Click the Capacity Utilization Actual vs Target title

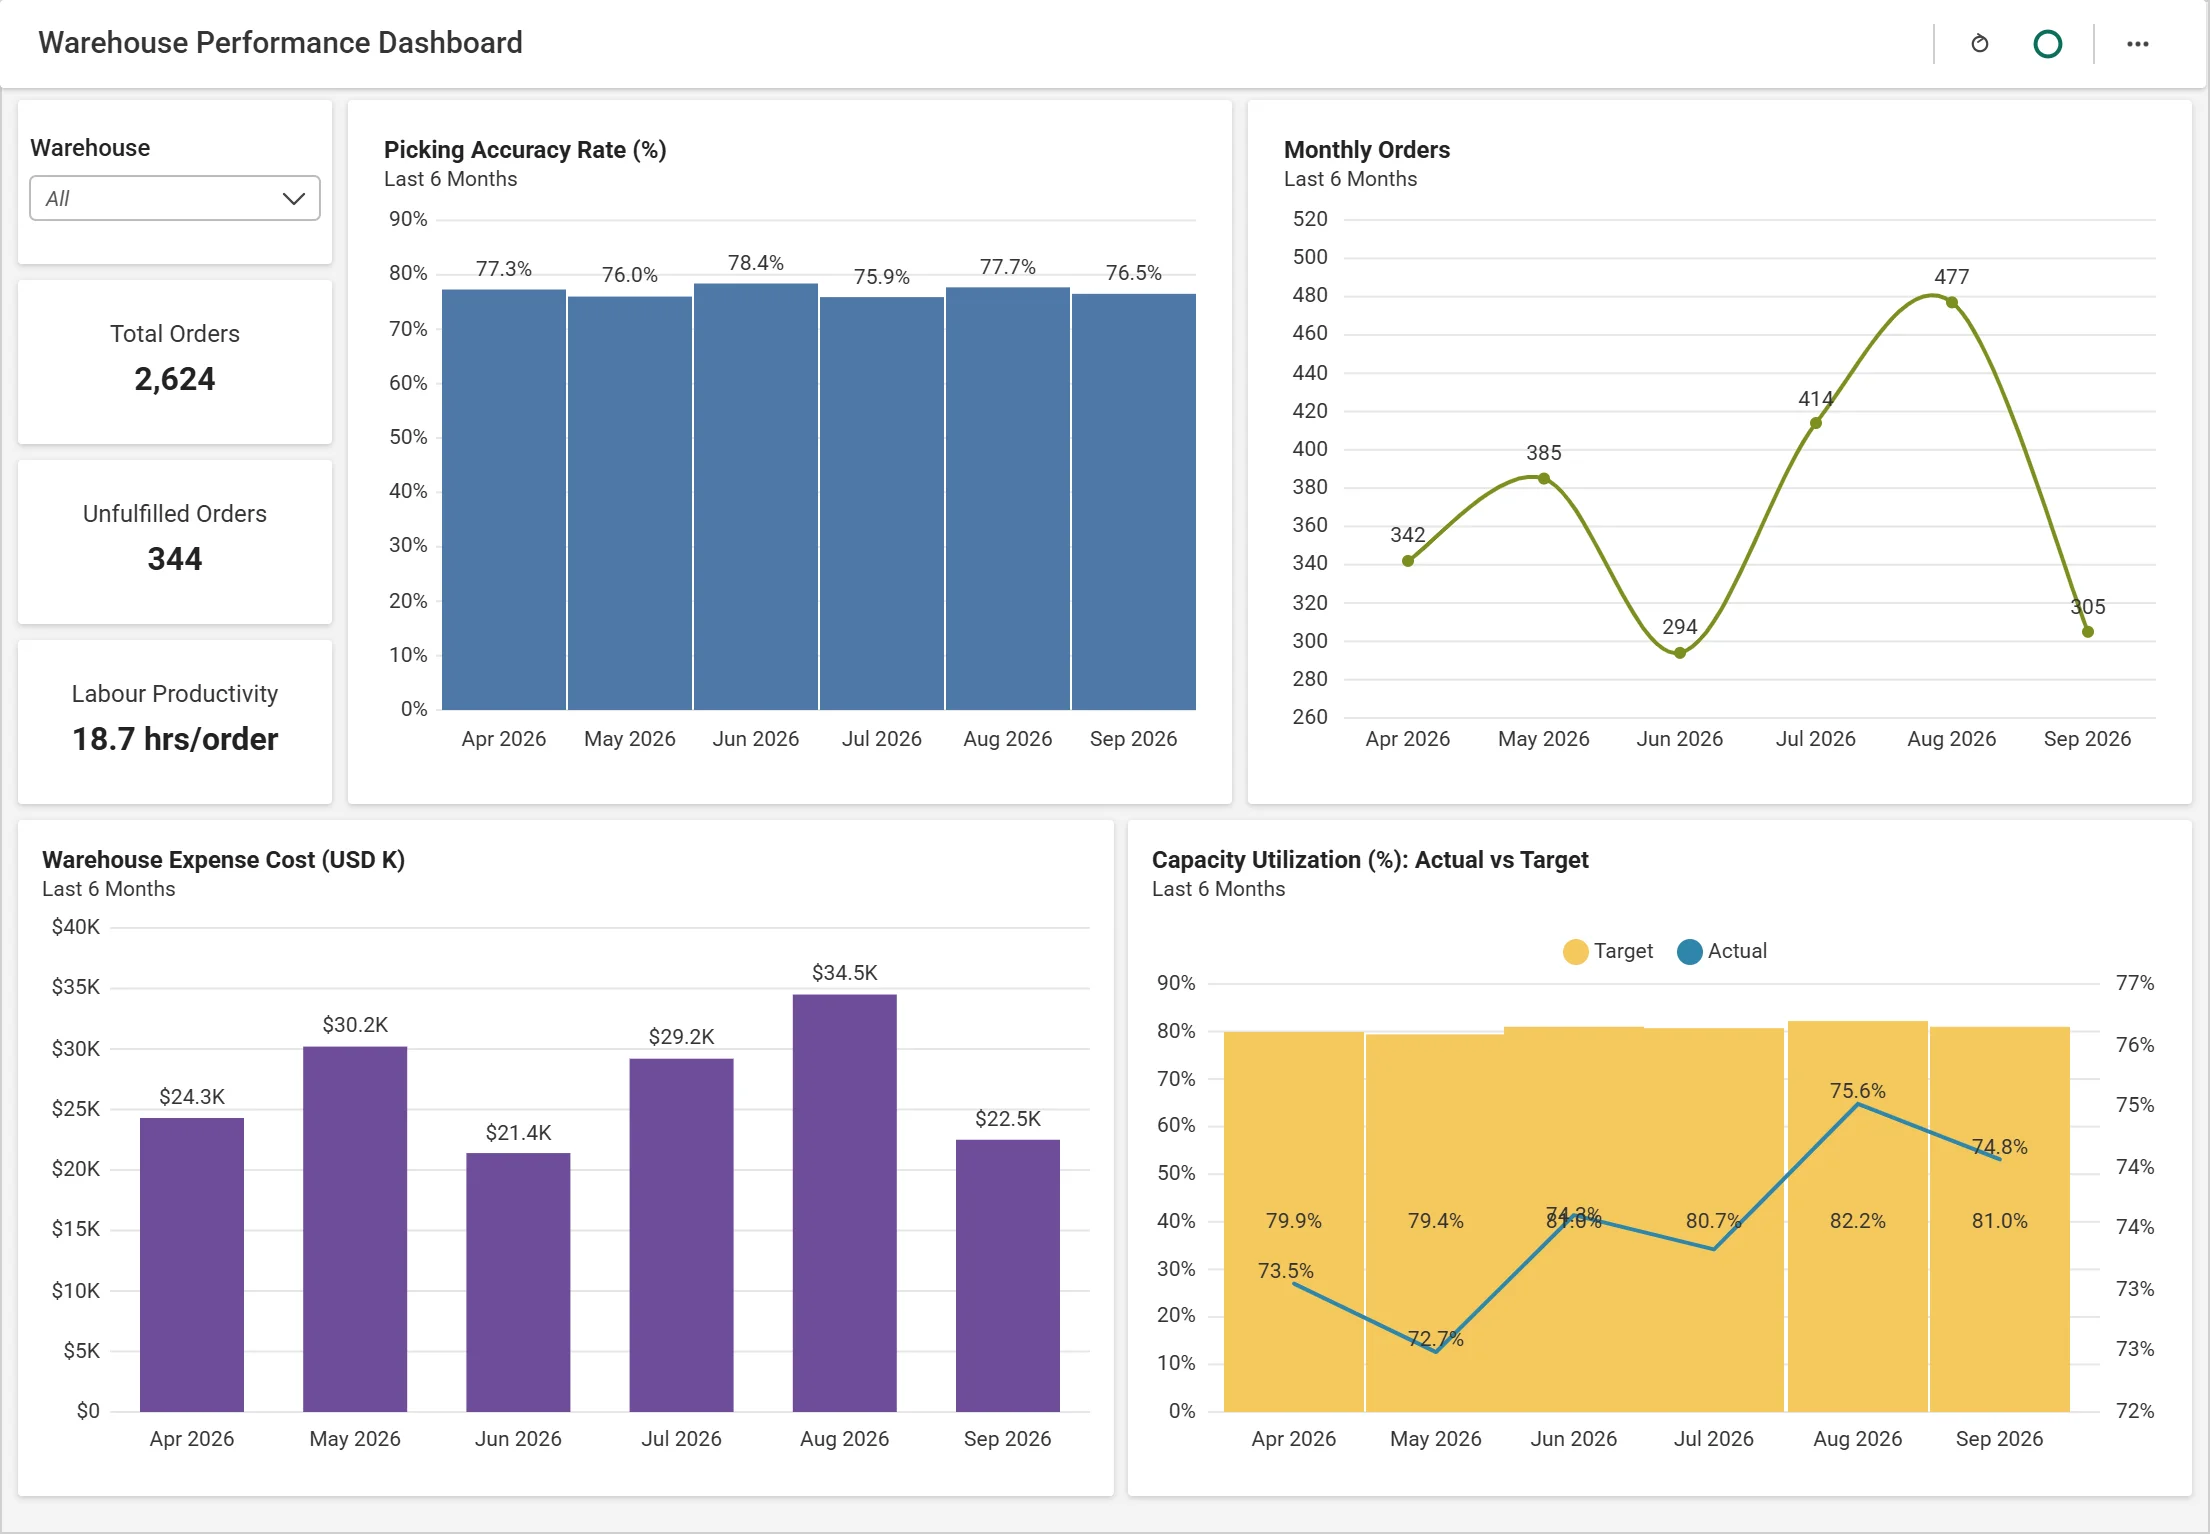[x=1370, y=860]
